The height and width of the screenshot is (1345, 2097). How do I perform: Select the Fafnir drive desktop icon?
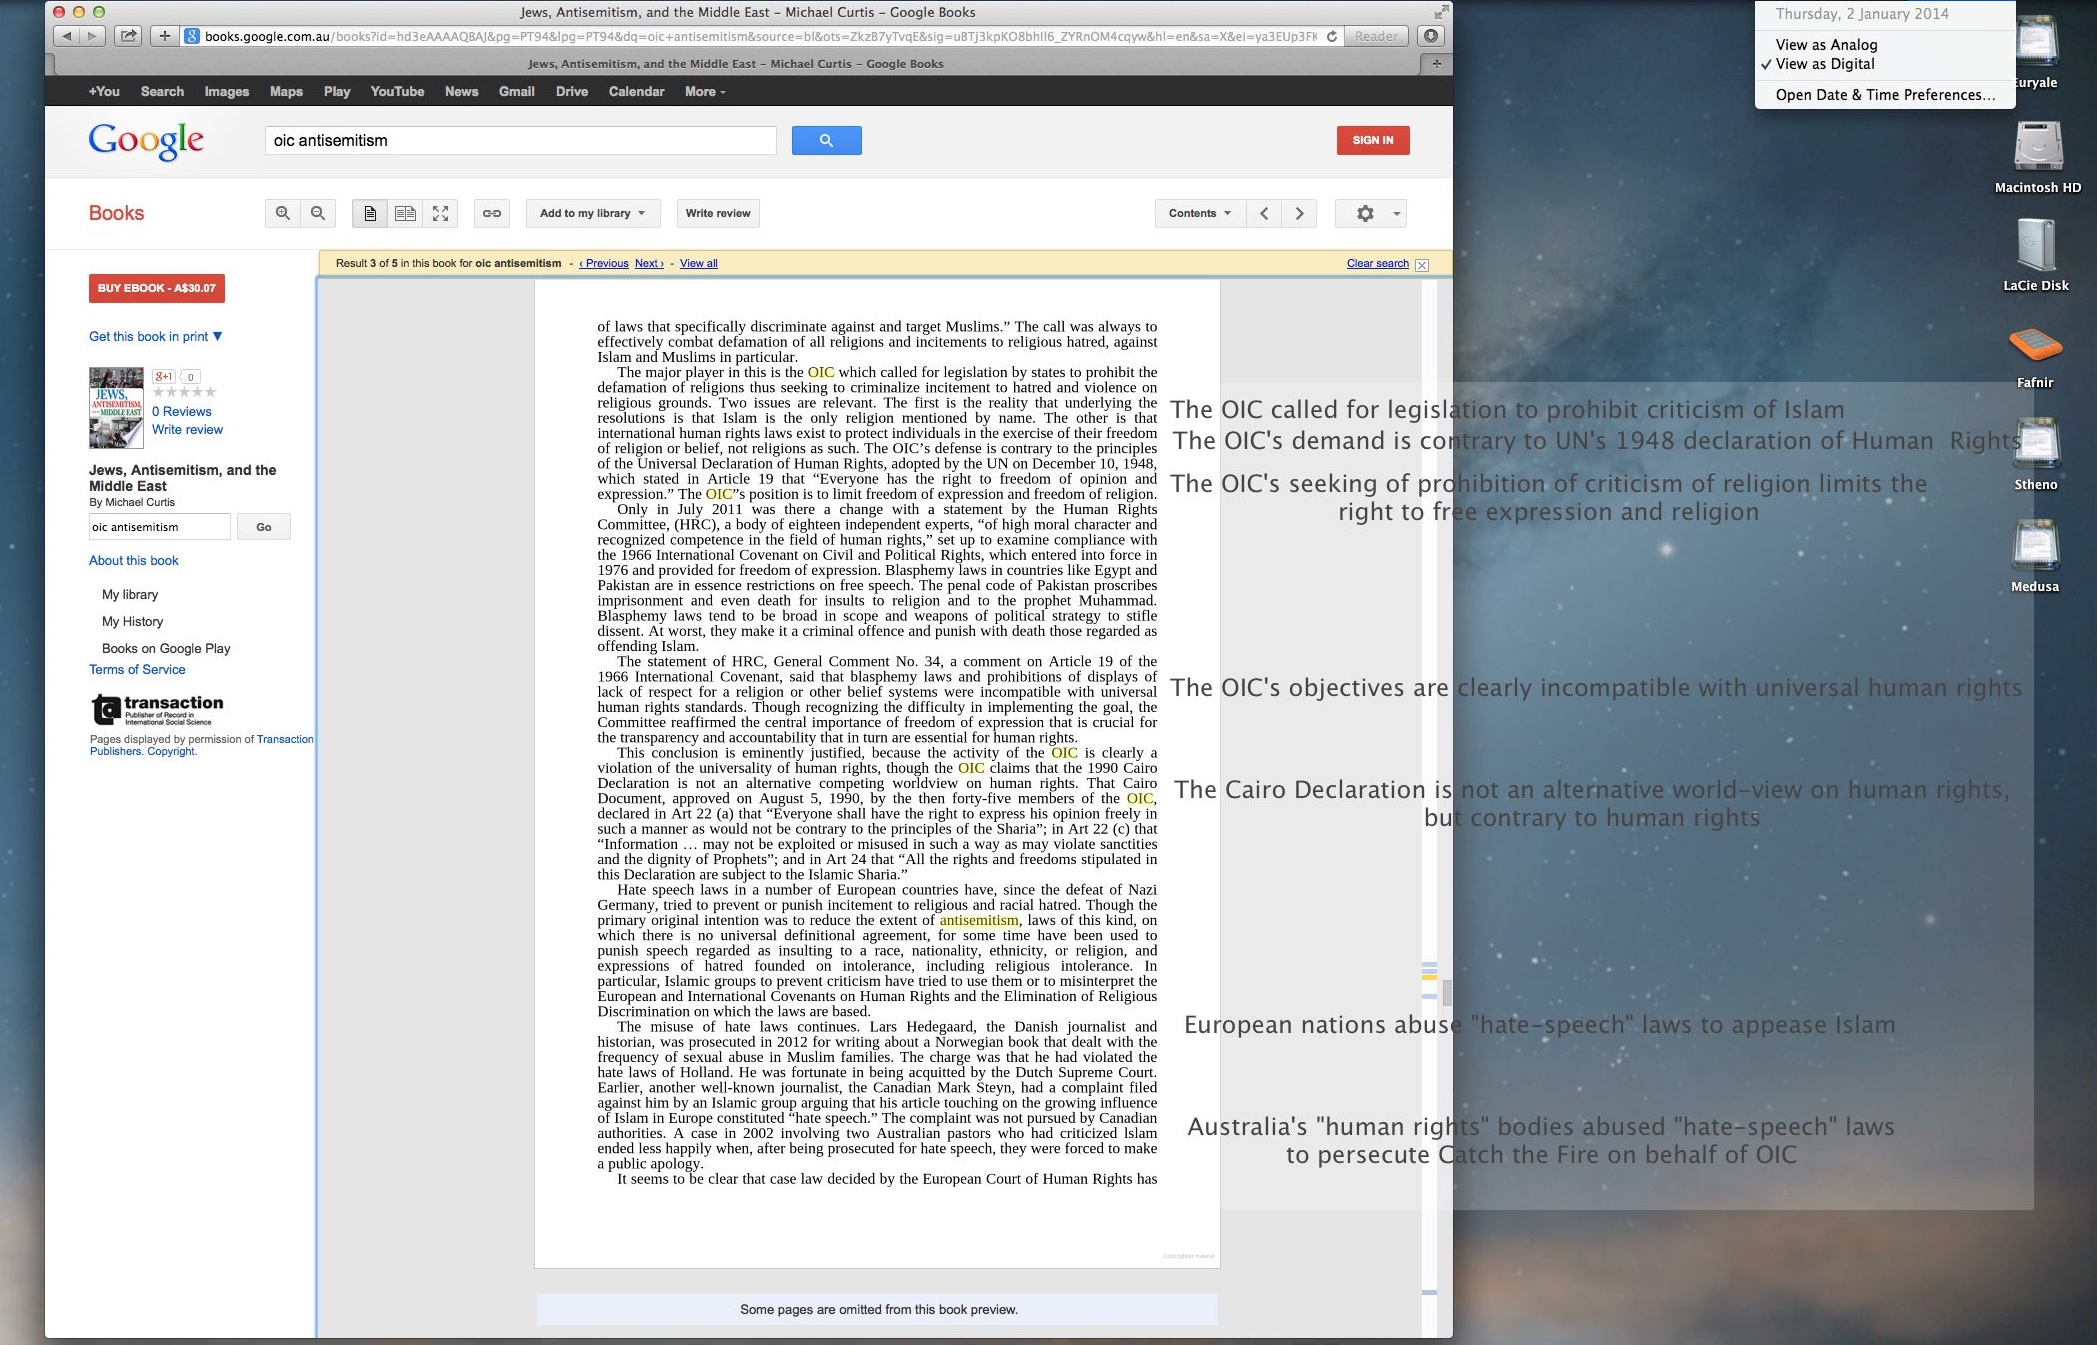click(x=2035, y=357)
